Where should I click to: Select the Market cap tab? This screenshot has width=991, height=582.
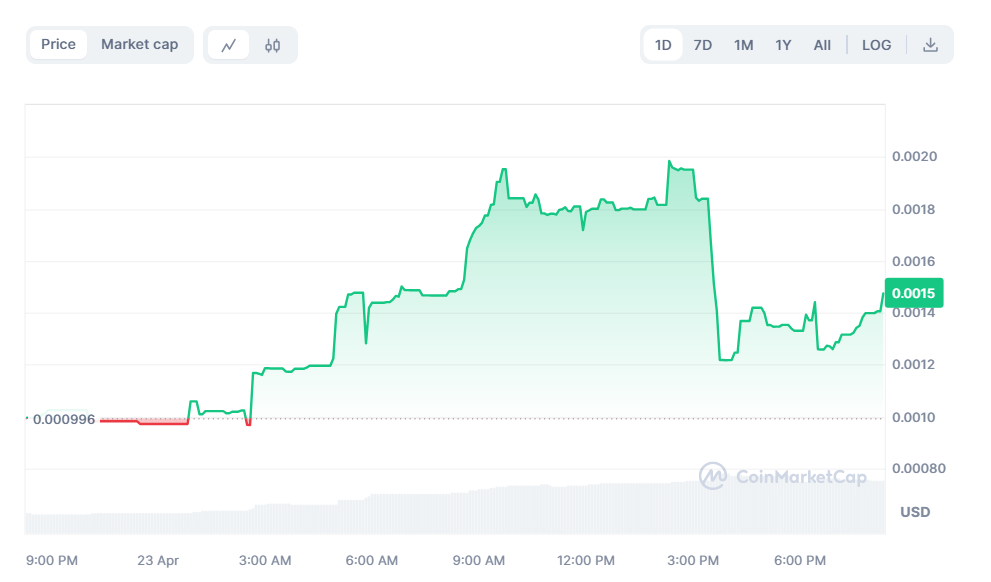[x=139, y=44]
